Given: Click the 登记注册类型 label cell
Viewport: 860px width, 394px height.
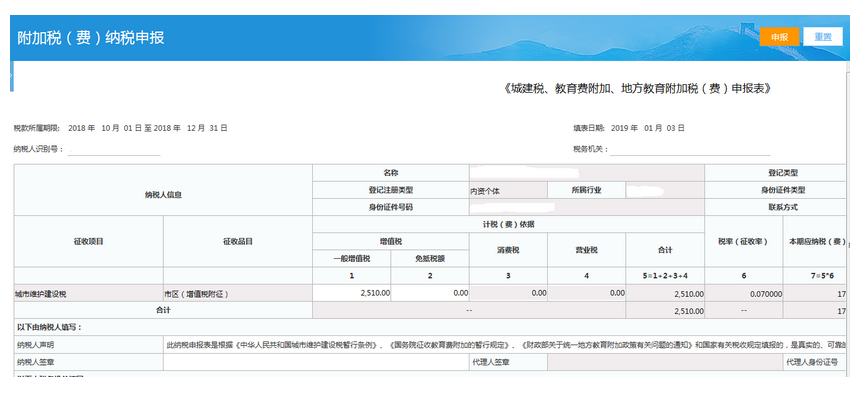Looking at the screenshot, I should 391,190.
